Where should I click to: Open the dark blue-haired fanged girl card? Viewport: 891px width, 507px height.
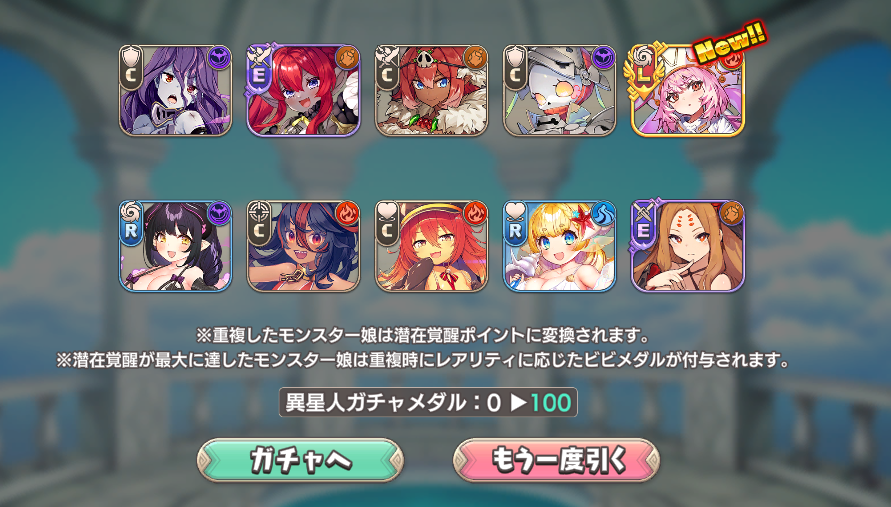(303, 246)
